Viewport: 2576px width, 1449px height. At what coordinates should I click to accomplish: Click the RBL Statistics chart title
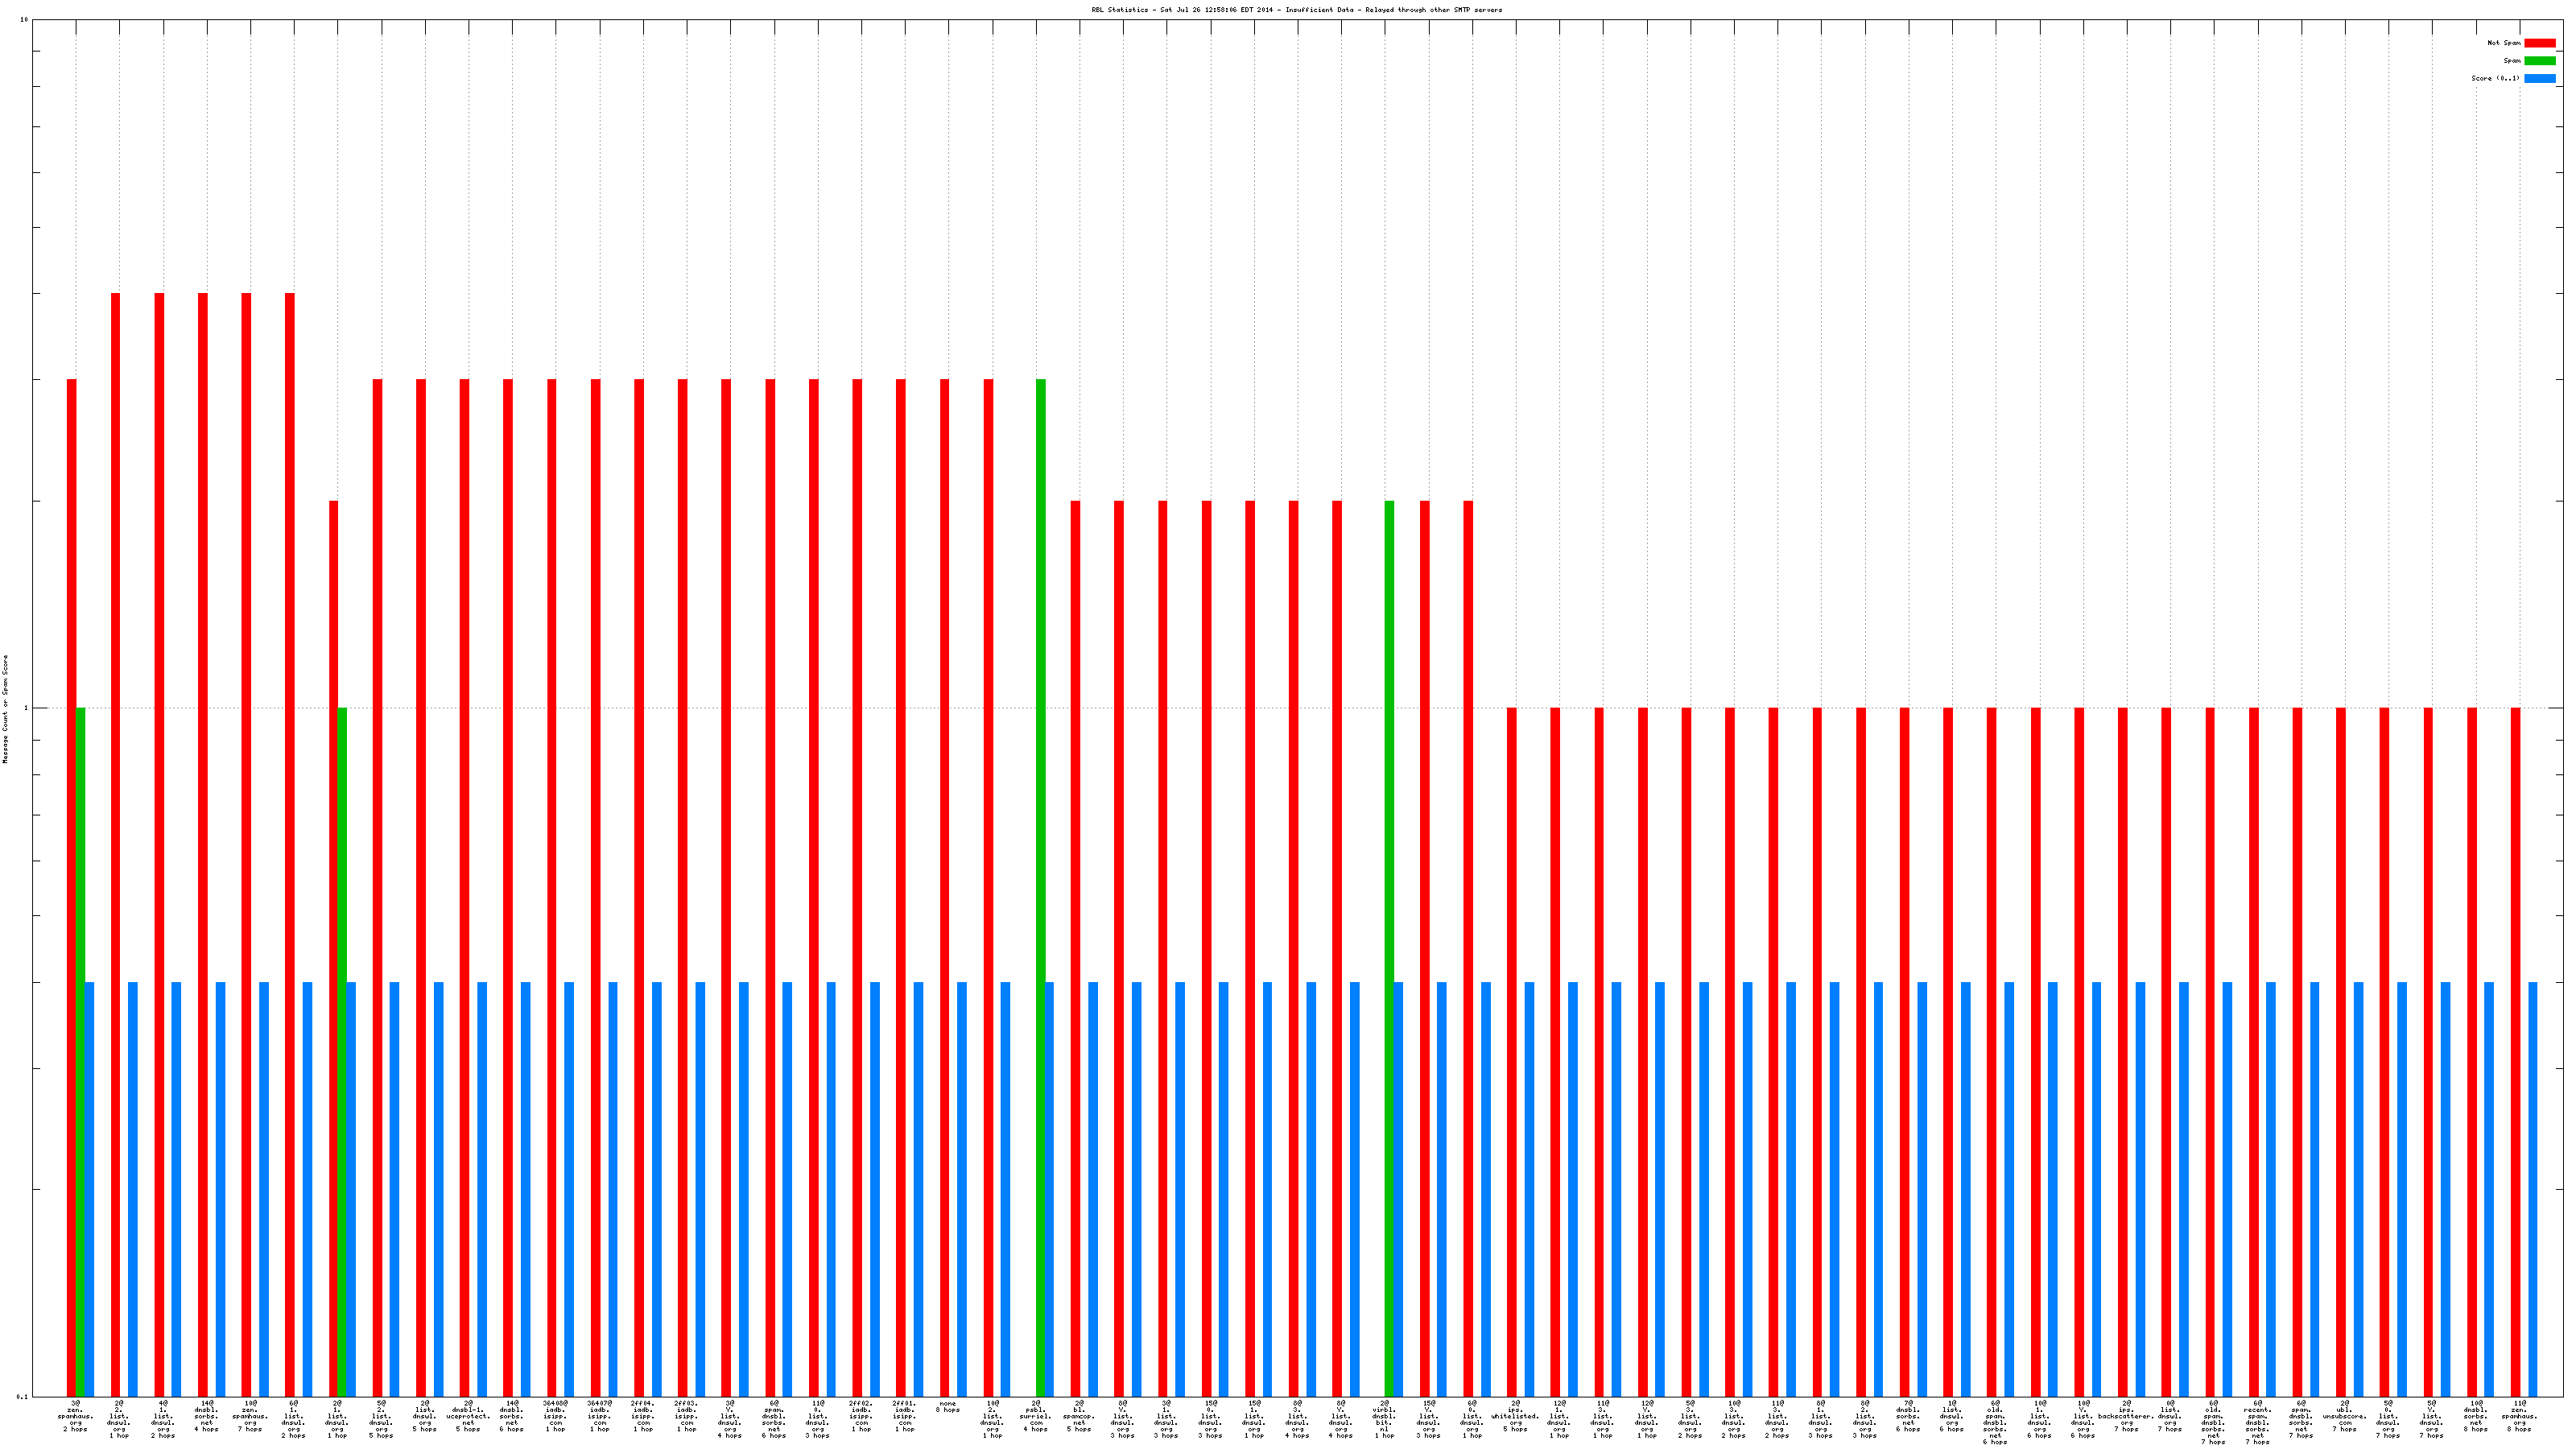[1296, 10]
